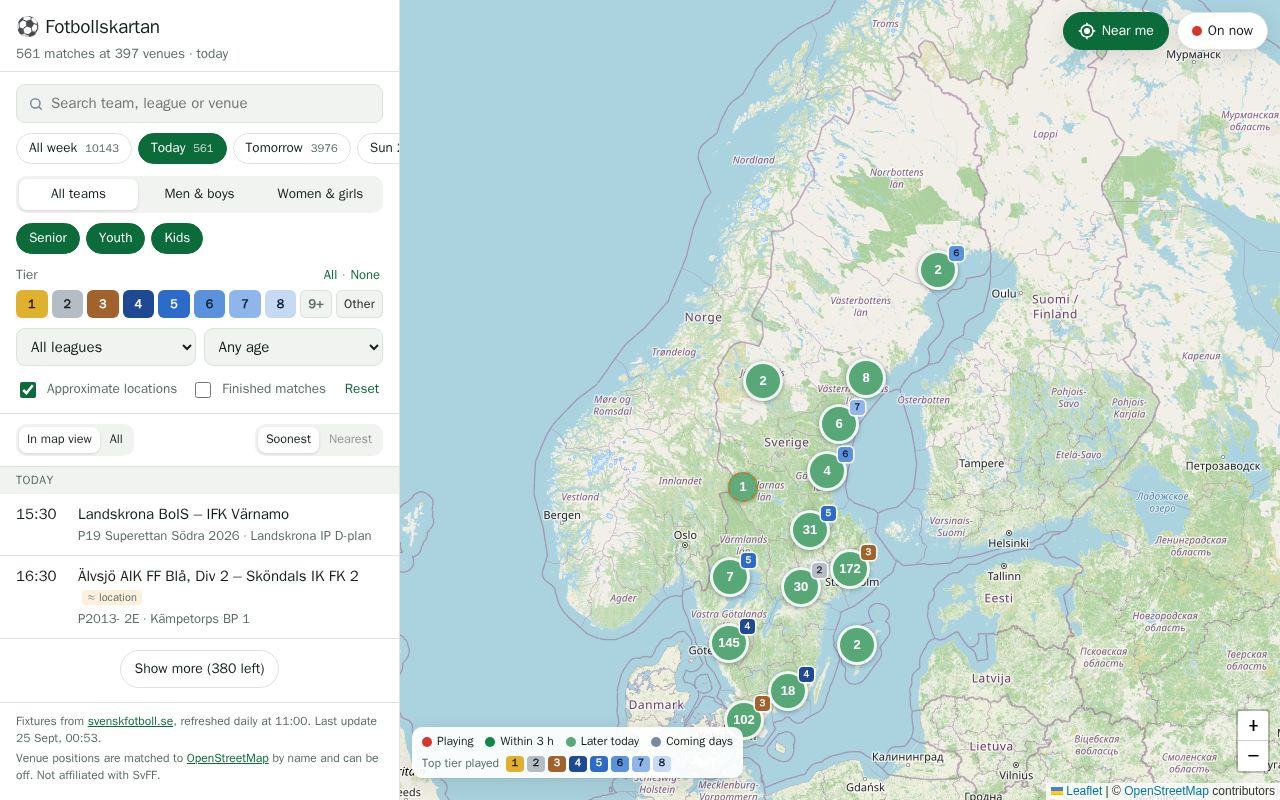The image size is (1280, 800).
Task: Click Show more (380 left) button
Action: [199, 669]
